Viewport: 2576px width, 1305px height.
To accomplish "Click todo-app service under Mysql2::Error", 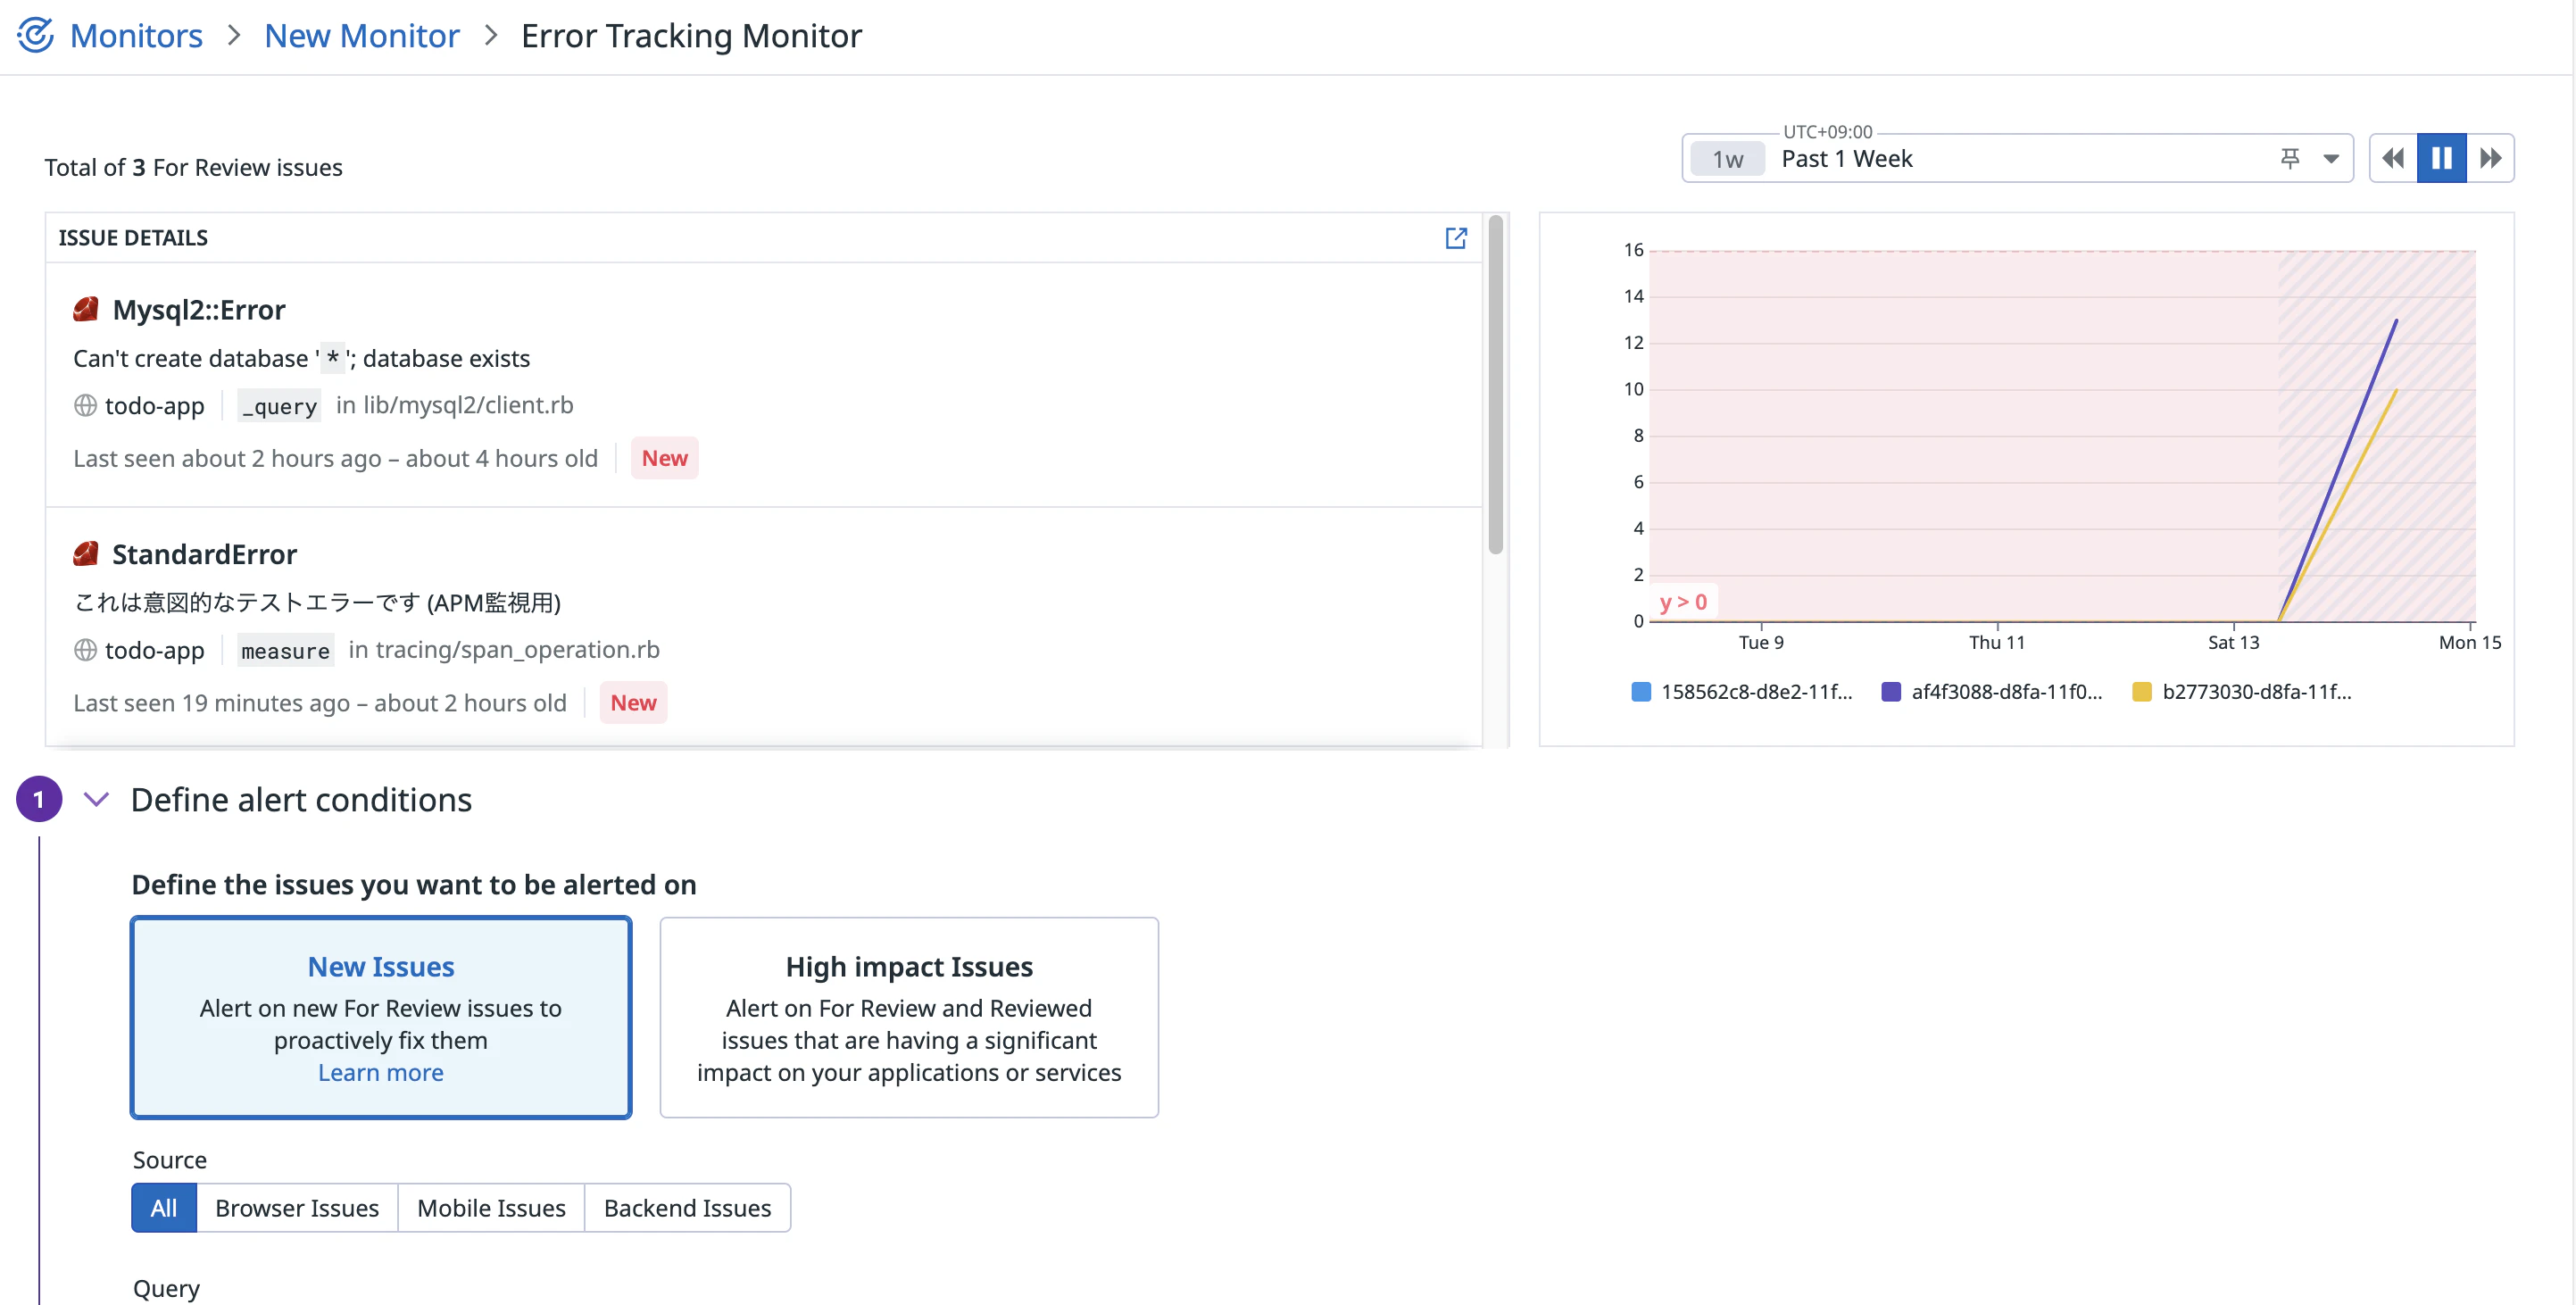I will click(x=154, y=405).
